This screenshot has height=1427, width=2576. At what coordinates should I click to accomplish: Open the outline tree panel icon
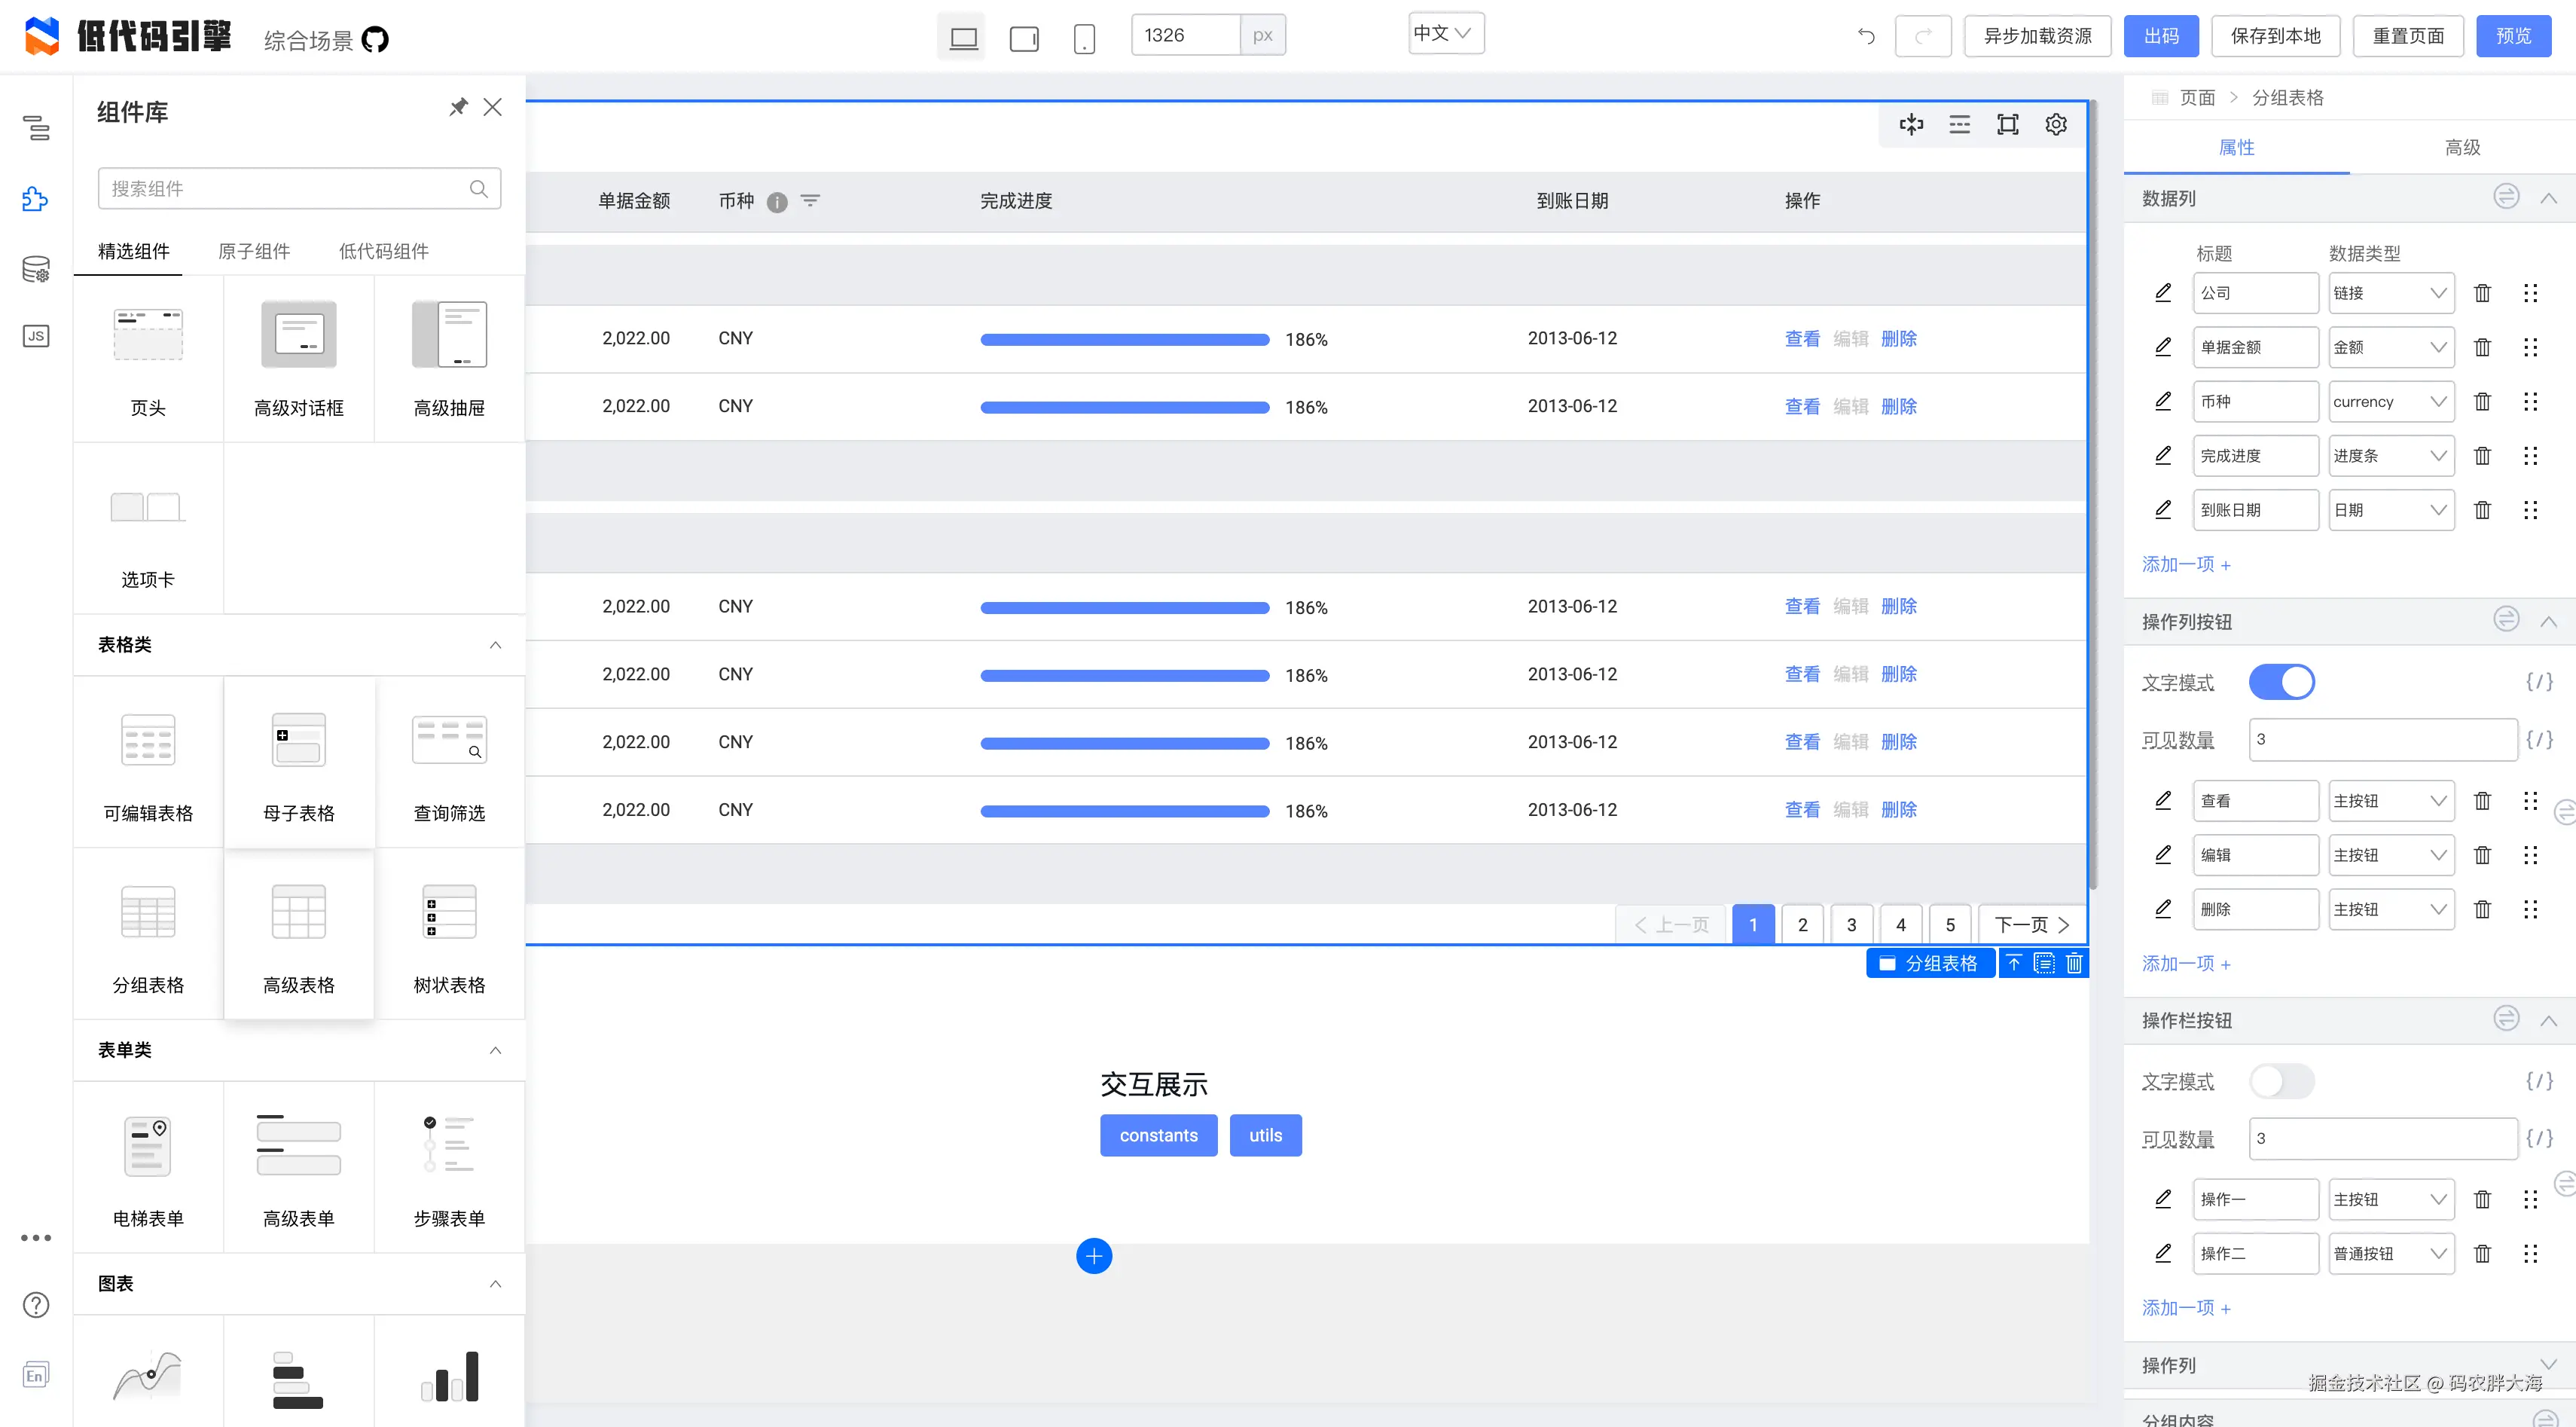click(36, 127)
